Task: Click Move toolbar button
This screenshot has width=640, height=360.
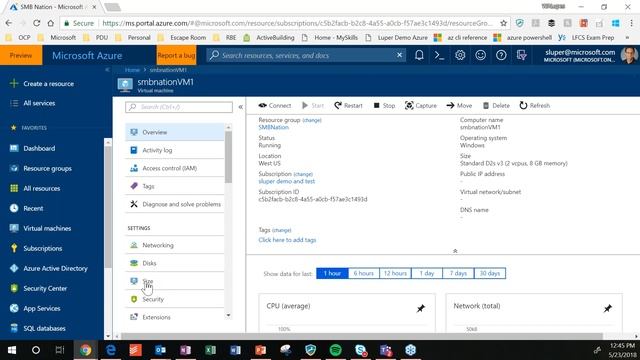Action: (x=459, y=106)
